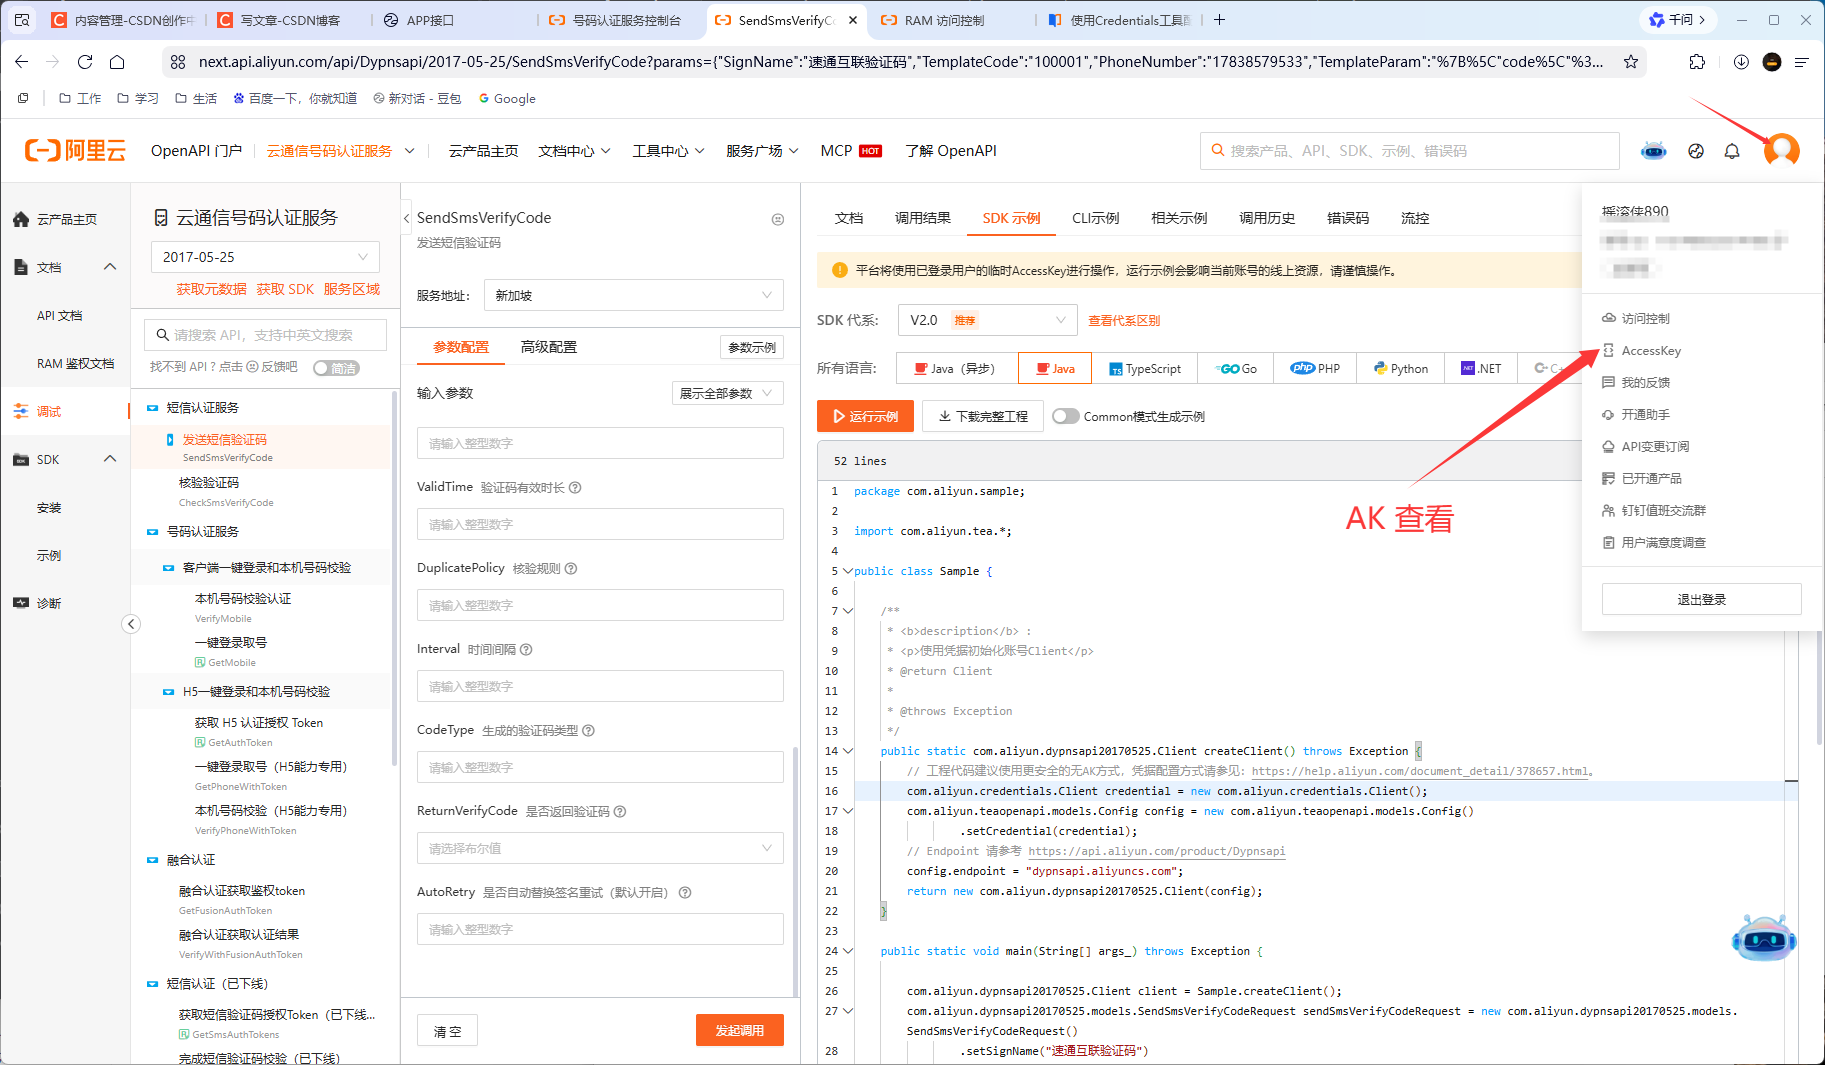Open the 展示全部参数 dropdown
The width and height of the screenshot is (1825, 1065).
coord(727,393)
